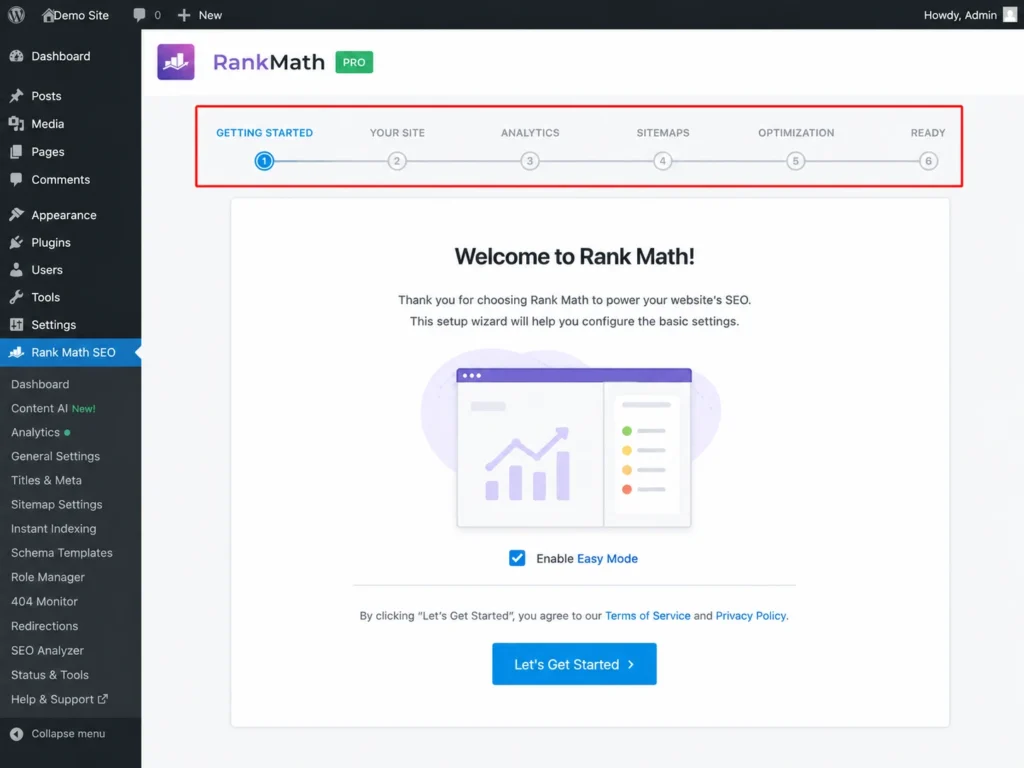Image resolution: width=1024 pixels, height=768 pixels.
Task: Open the Easy Mode link
Action: 607,558
